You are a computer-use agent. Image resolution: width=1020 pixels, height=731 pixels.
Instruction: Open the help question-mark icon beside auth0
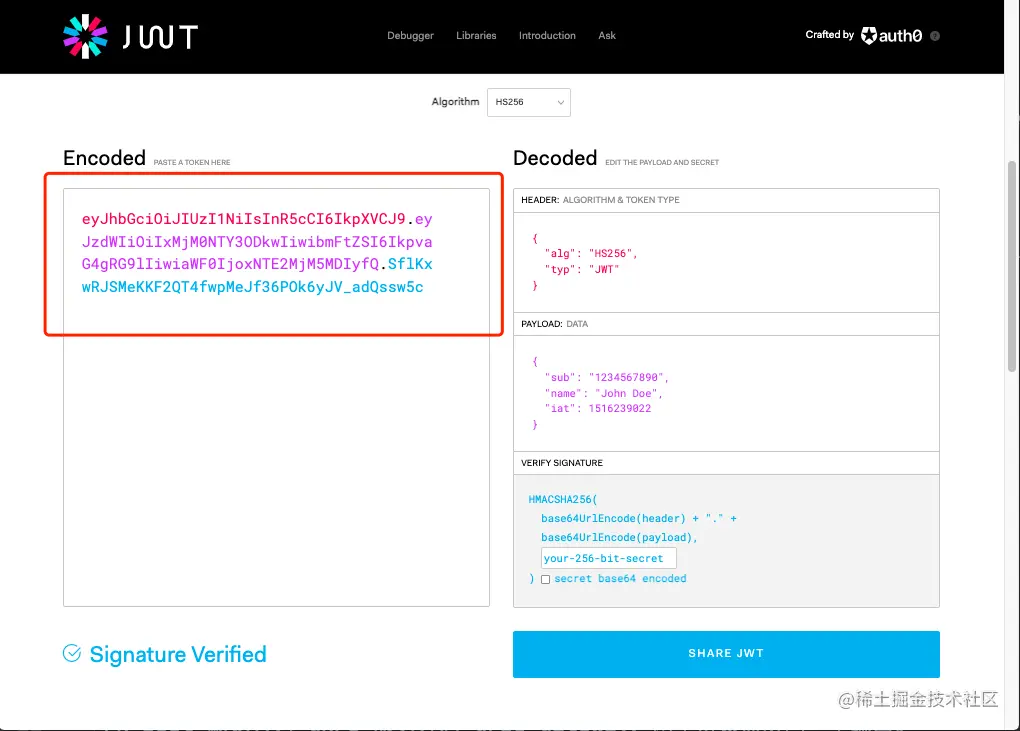[934, 36]
